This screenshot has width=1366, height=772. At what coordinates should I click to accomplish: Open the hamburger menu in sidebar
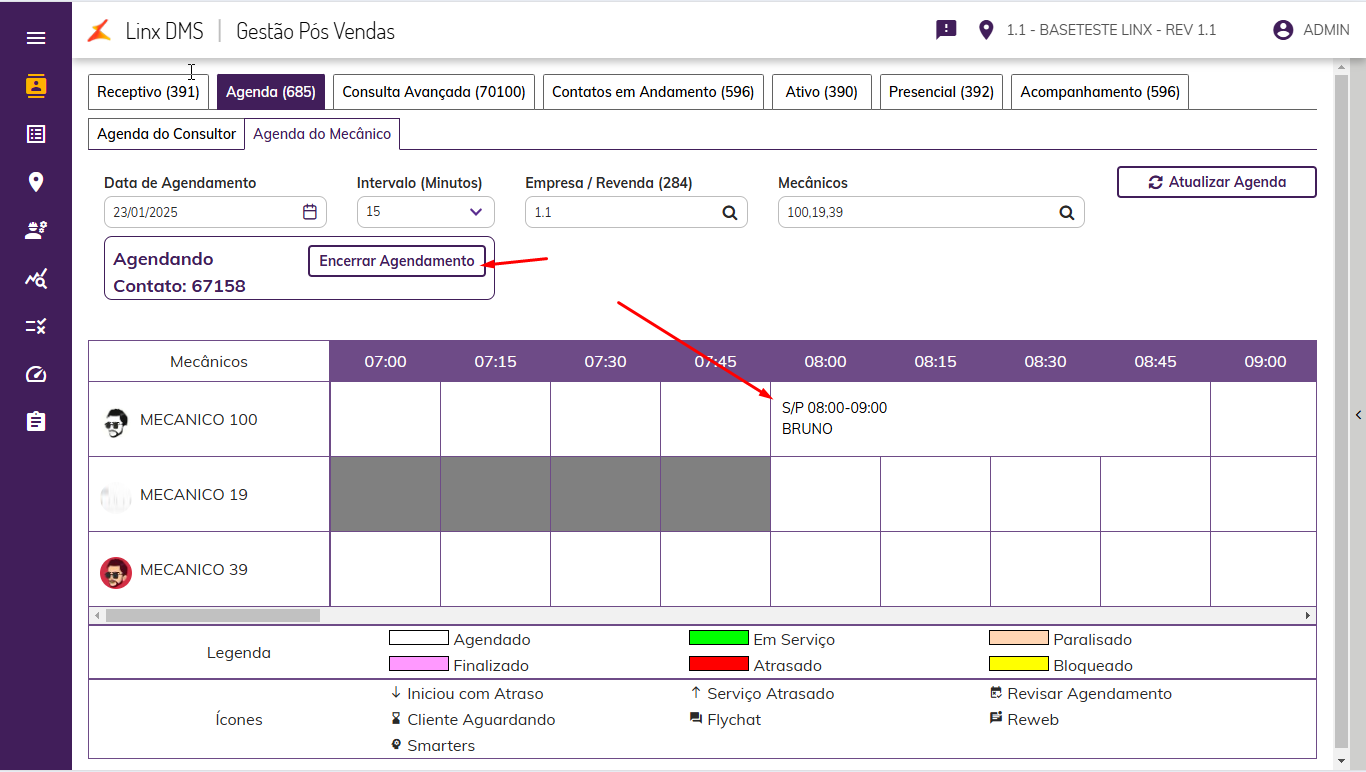[x=36, y=38]
